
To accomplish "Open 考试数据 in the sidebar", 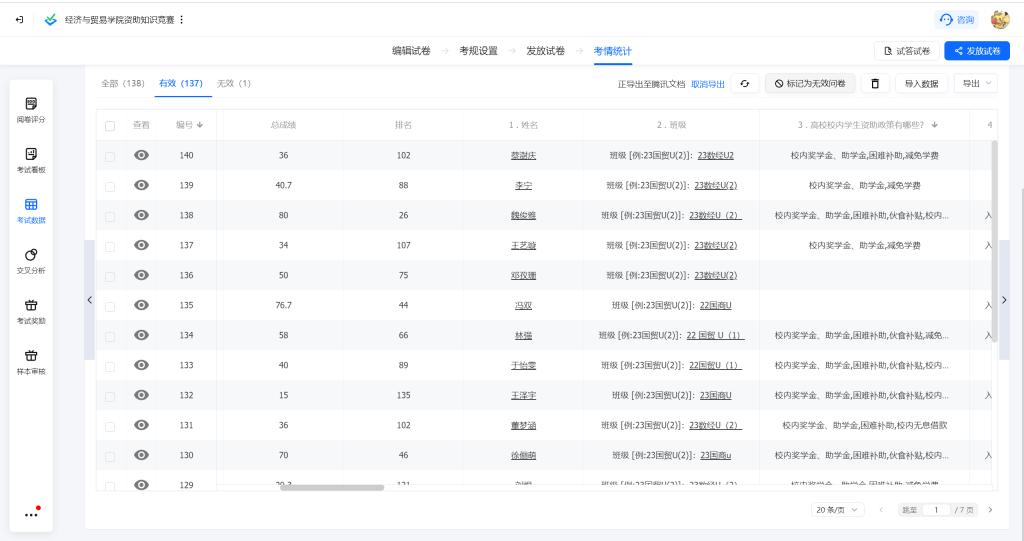I will pyautogui.click(x=31, y=210).
